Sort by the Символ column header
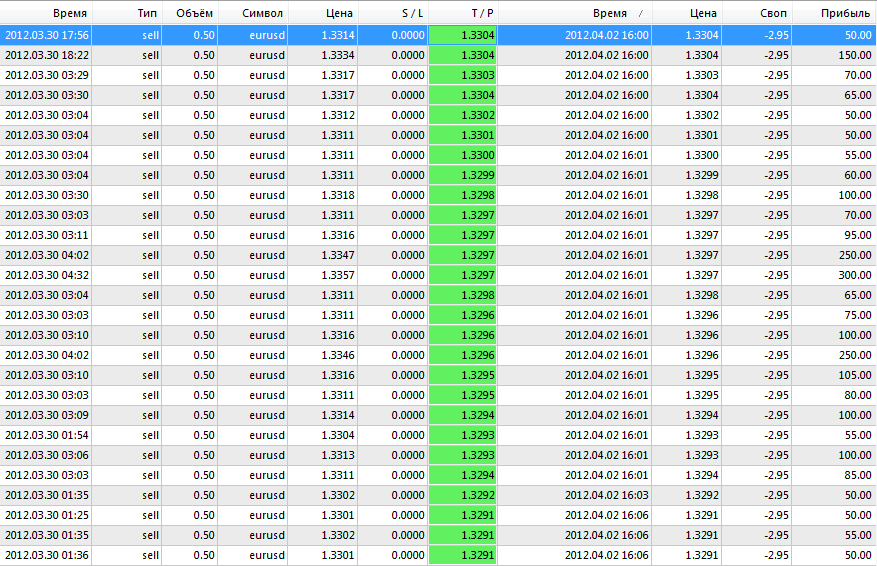The image size is (877, 566). pyautogui.click(x=253, y=13)
